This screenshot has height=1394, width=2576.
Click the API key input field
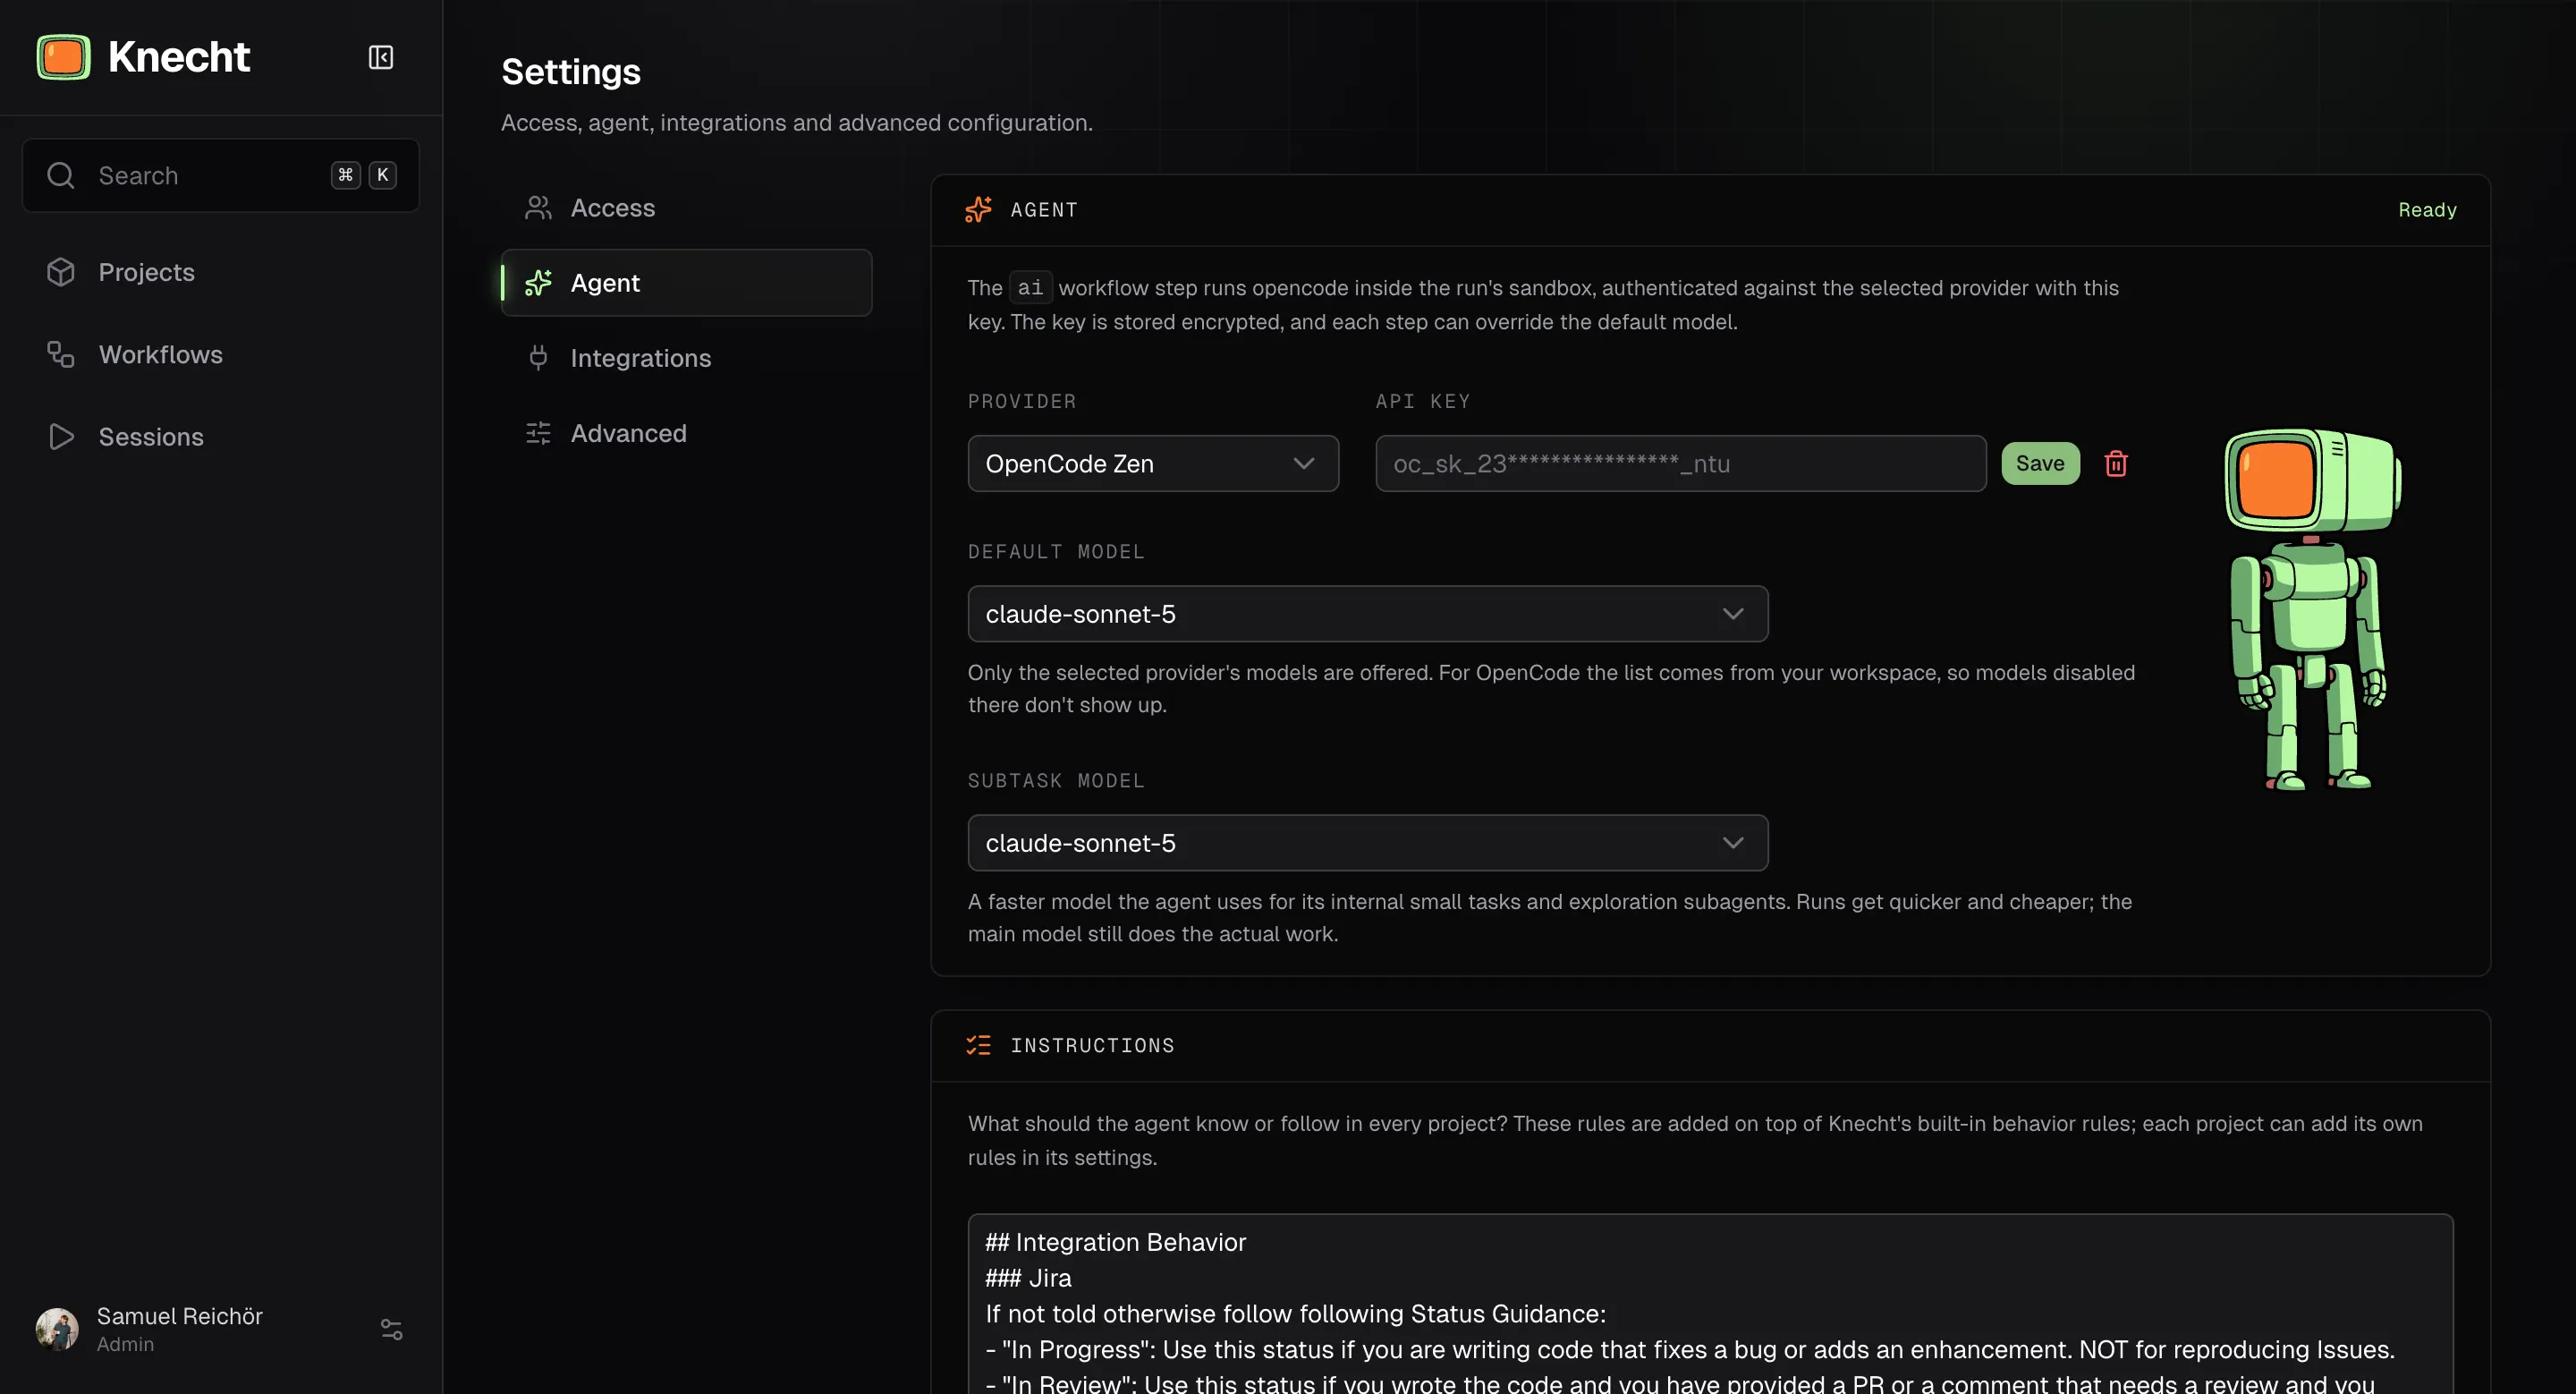click(x=1680, y=463)
